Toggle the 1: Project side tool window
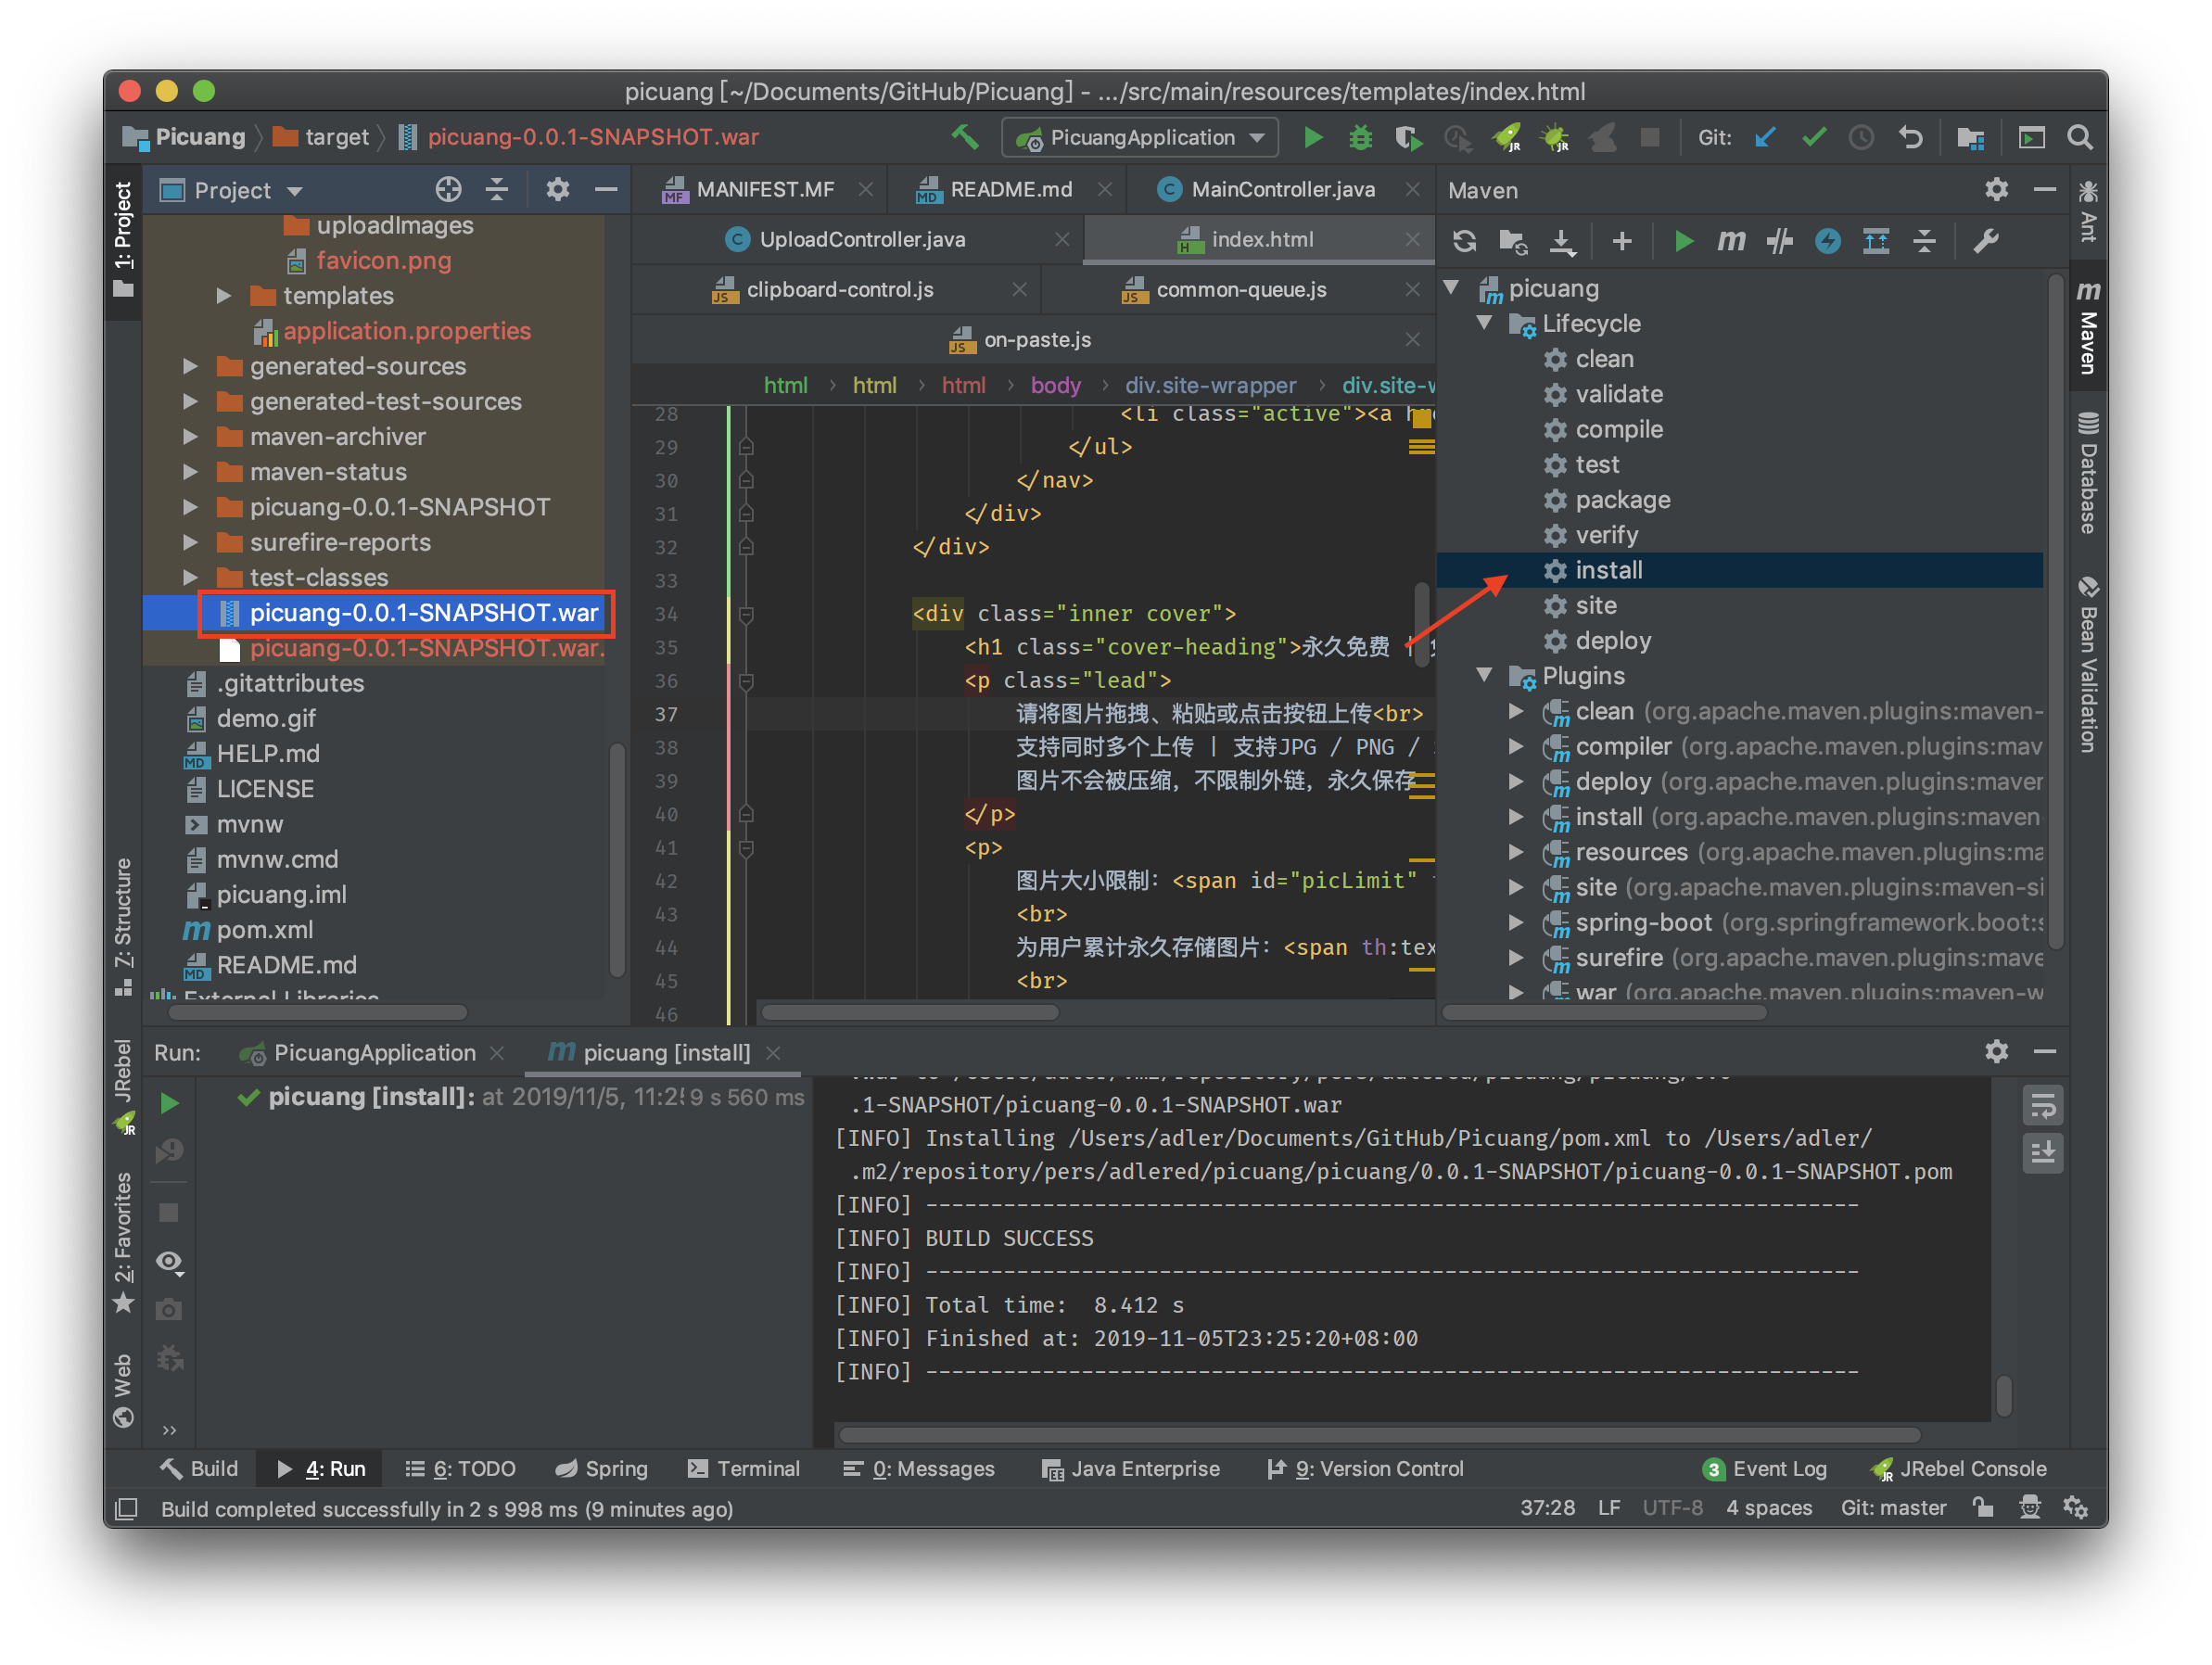The width and height of the screenshot is (2212, 1665). point(123,240)
